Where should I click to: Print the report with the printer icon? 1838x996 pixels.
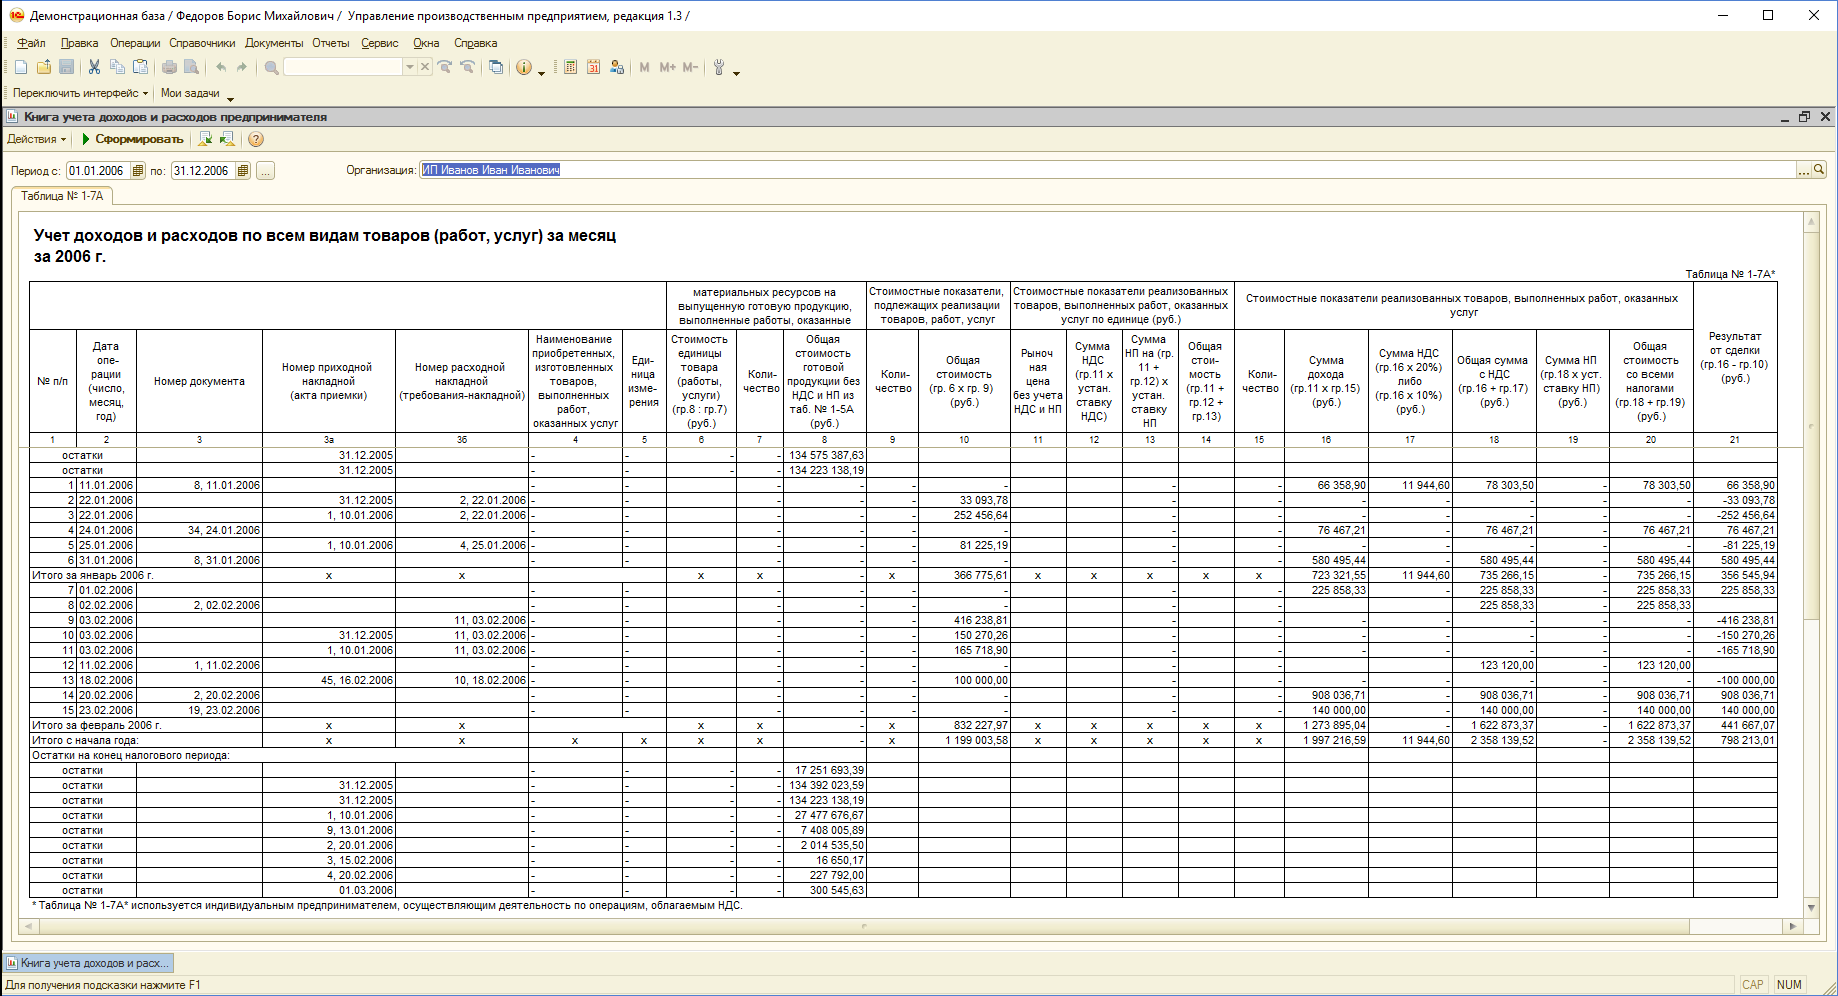(x=169, y=67)
